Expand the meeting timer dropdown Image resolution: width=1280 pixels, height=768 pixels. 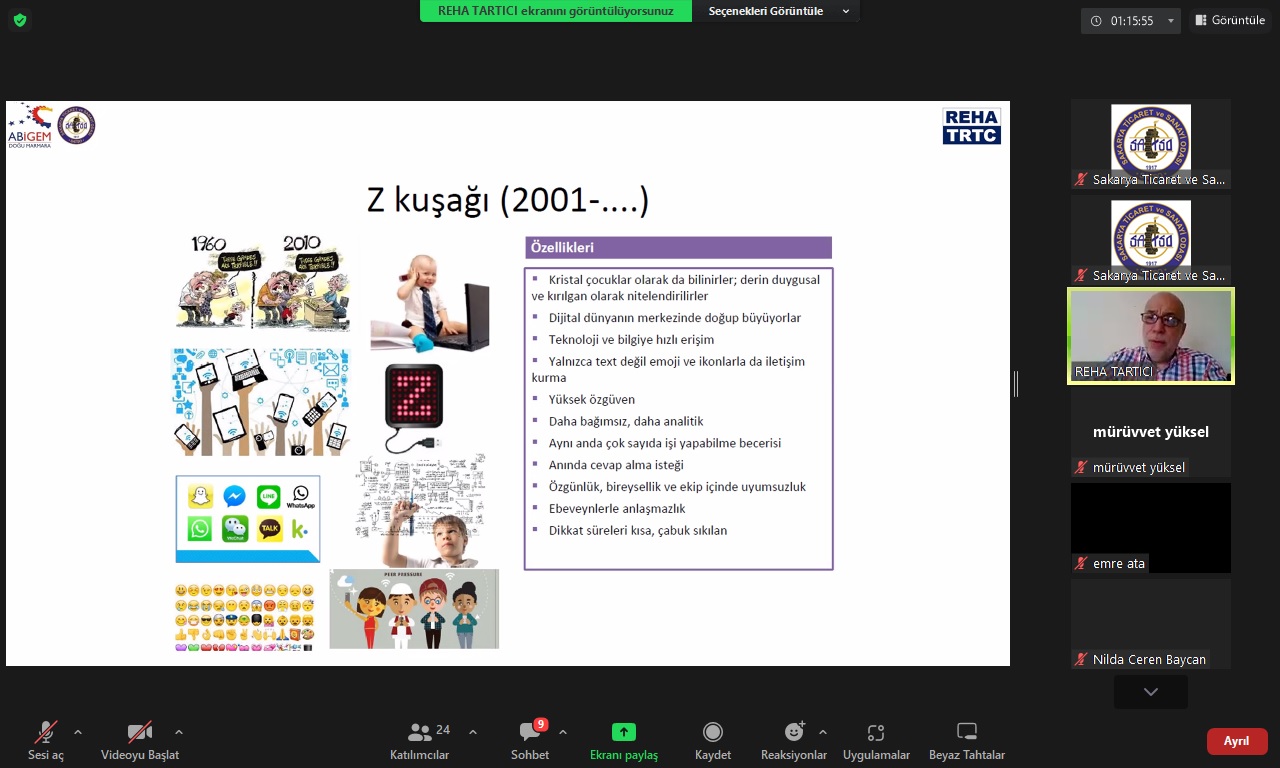pos(1171,21)
